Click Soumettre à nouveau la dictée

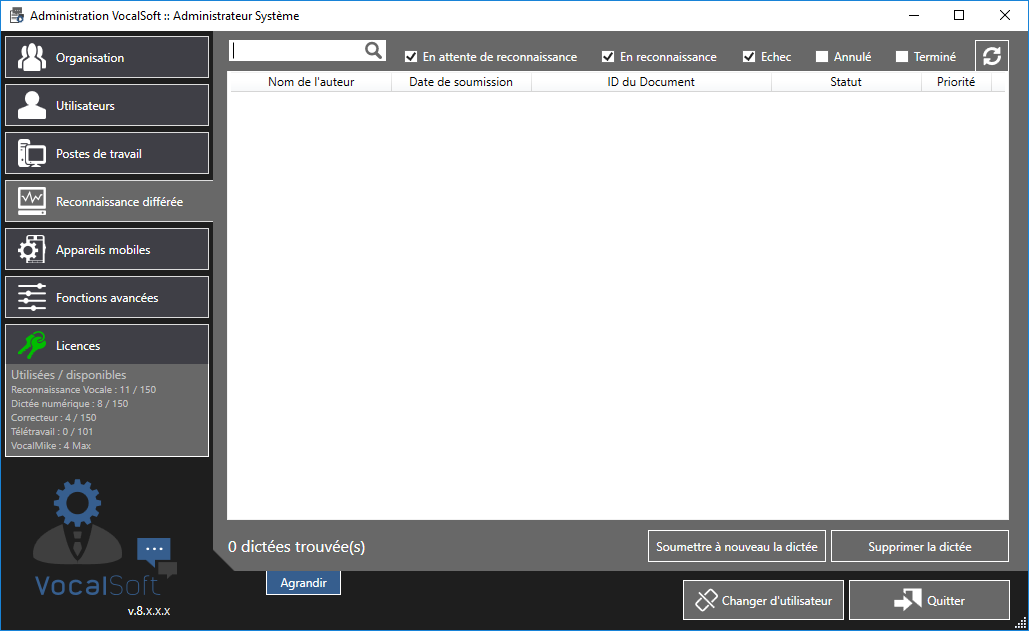point(736,546)
